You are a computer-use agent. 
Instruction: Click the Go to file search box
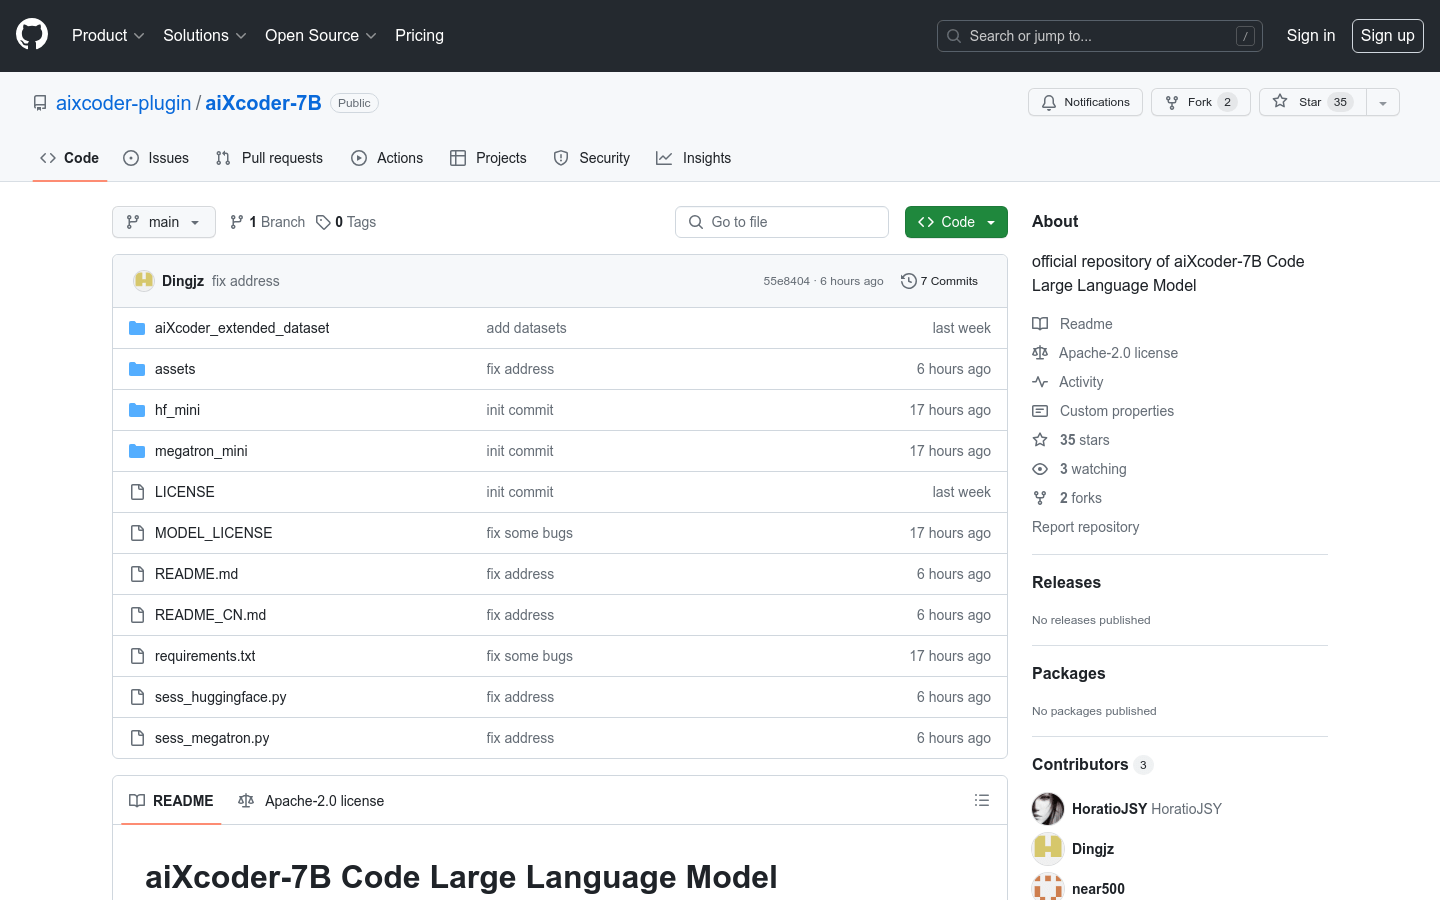[781, 221]
